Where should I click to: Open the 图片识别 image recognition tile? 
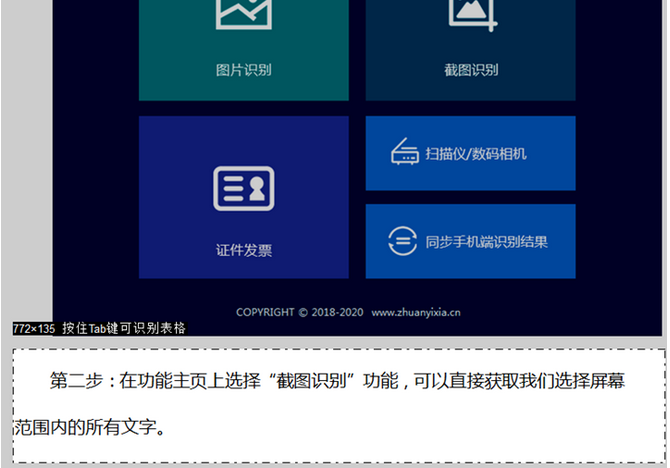click(x=244, y=50)
